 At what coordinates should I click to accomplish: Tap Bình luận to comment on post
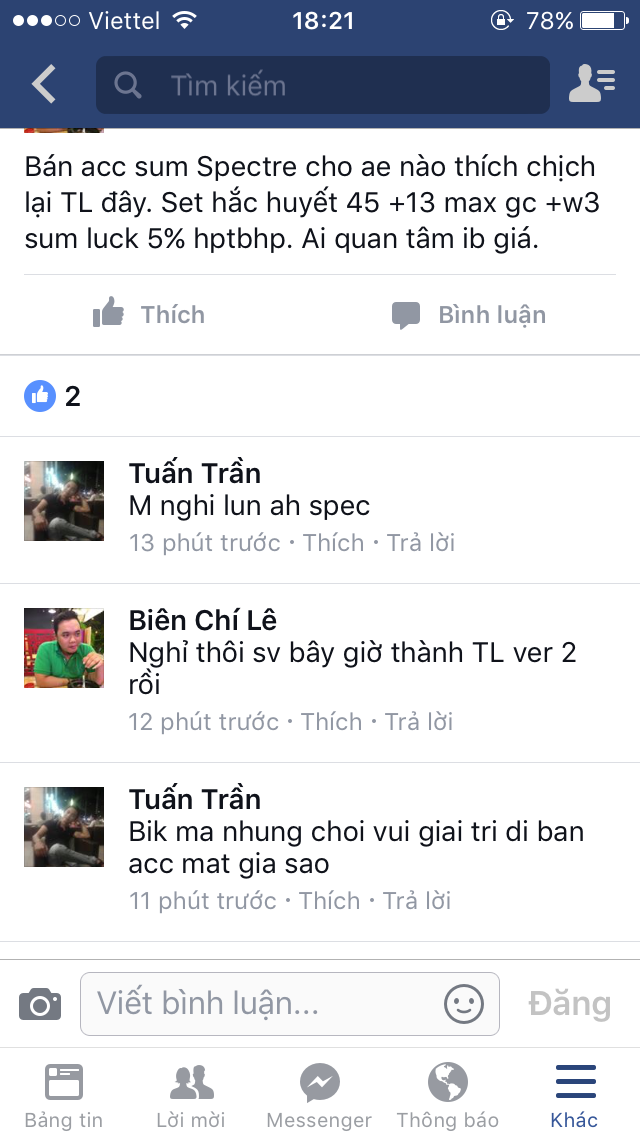coord(468,314)
